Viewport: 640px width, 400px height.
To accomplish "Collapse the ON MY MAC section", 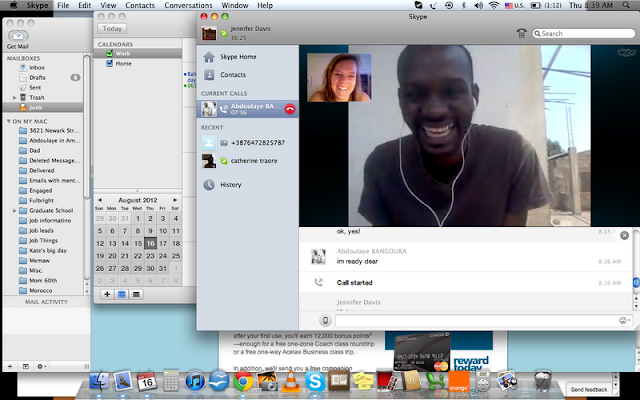I will click(x=9, y=121).
